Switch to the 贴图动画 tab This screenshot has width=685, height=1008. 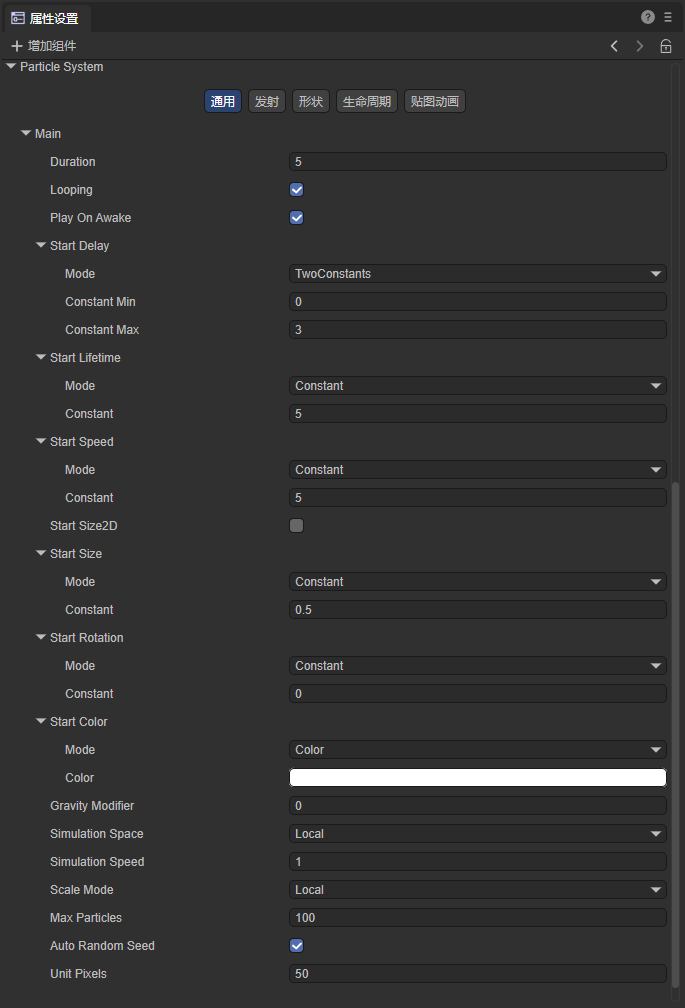pyautogui.click(x=435, y=102)
